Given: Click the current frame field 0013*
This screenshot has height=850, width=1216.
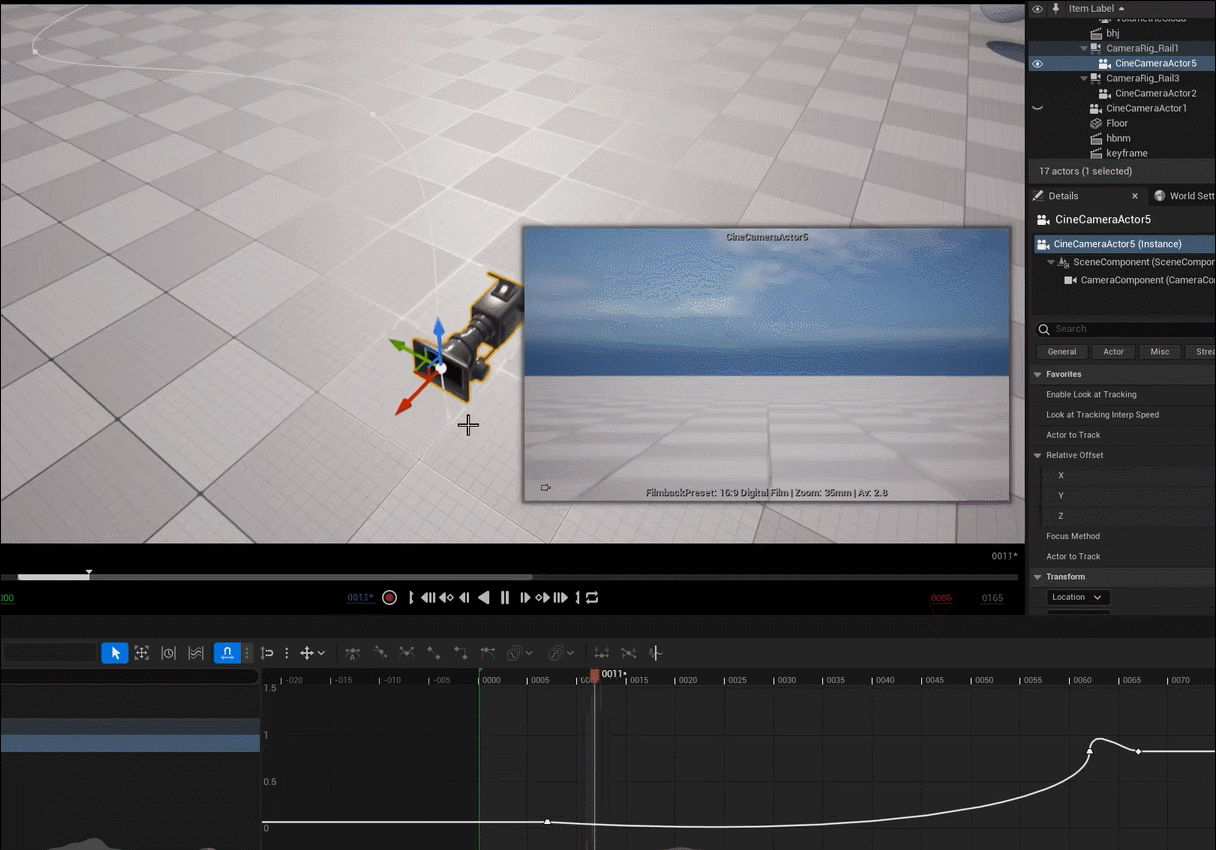Looking at the screenshot, I should coord(360,598).
